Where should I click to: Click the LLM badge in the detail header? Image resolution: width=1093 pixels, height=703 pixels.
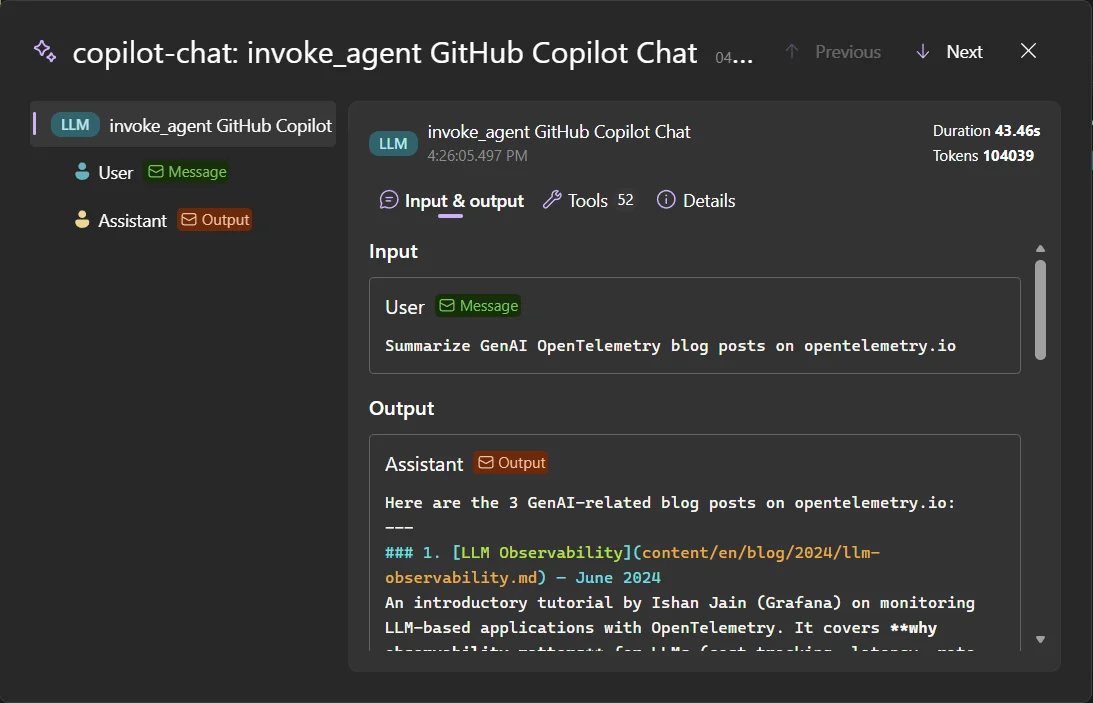point(393,144)
